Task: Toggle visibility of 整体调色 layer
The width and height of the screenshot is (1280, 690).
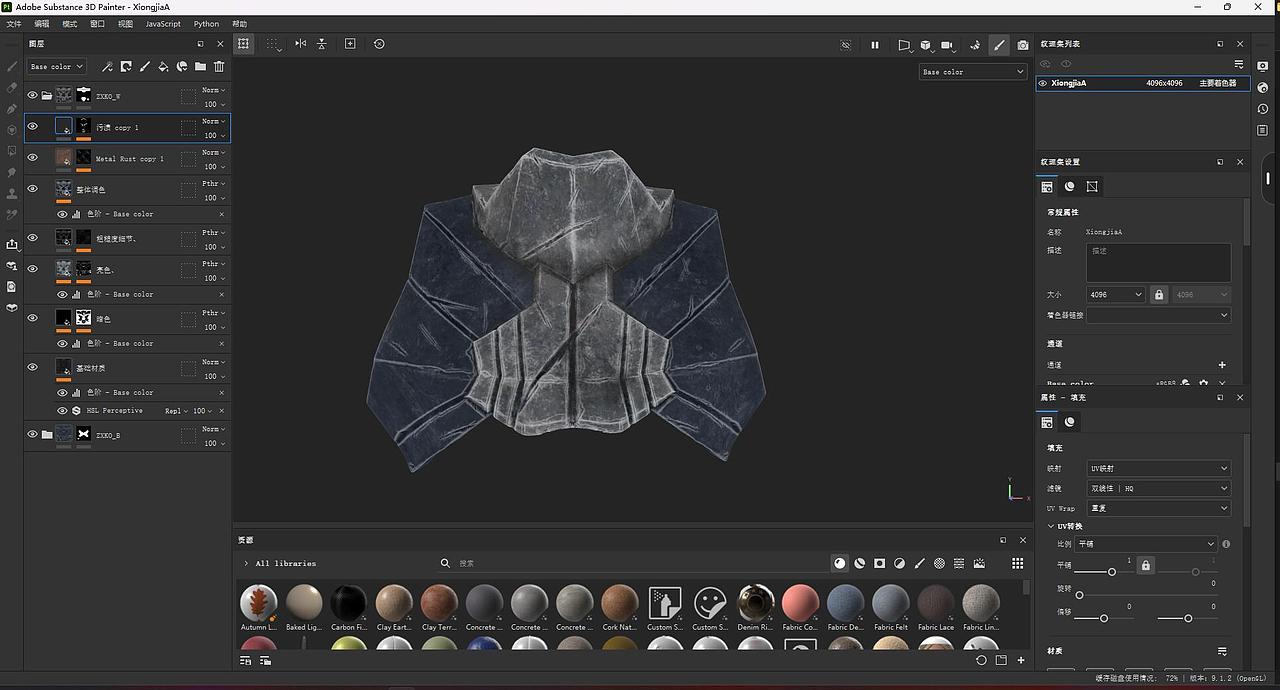Action: pos(32,189)
